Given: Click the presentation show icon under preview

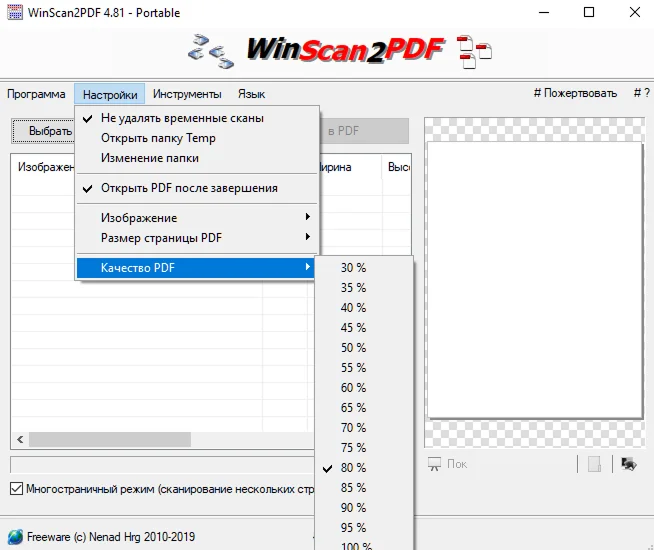Looking at the screenshot, I should (435, 464).
